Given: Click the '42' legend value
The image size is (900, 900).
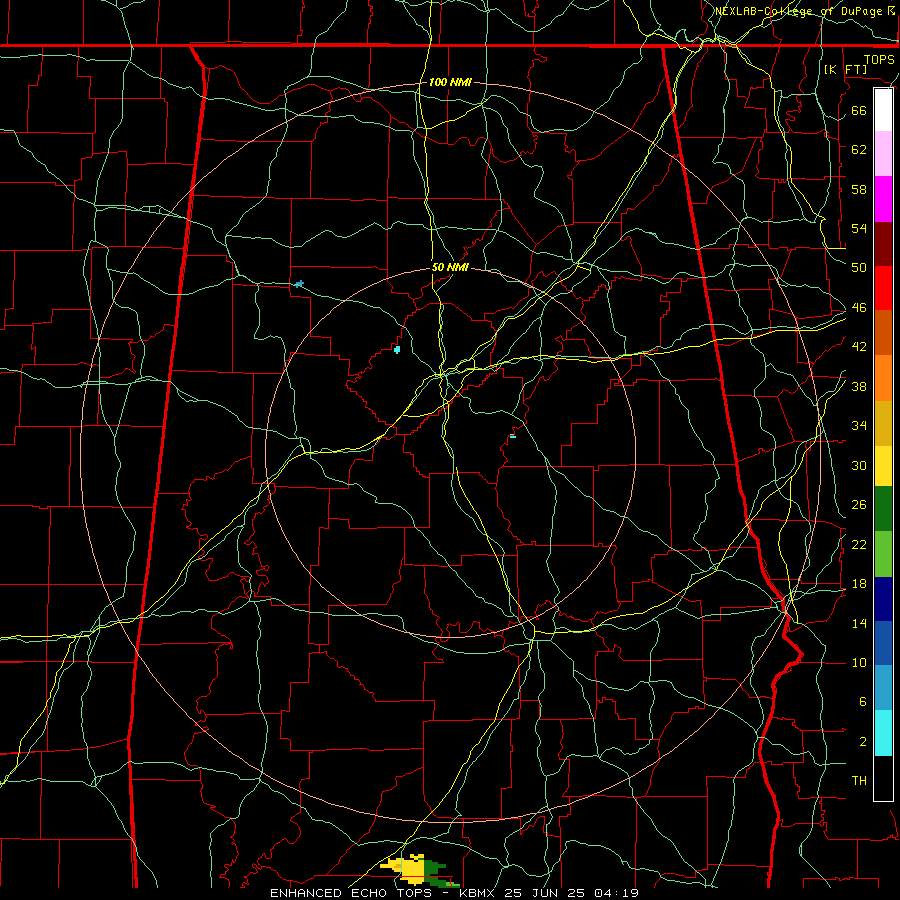Looking at the screenshot, I should (x=859, y=346).
